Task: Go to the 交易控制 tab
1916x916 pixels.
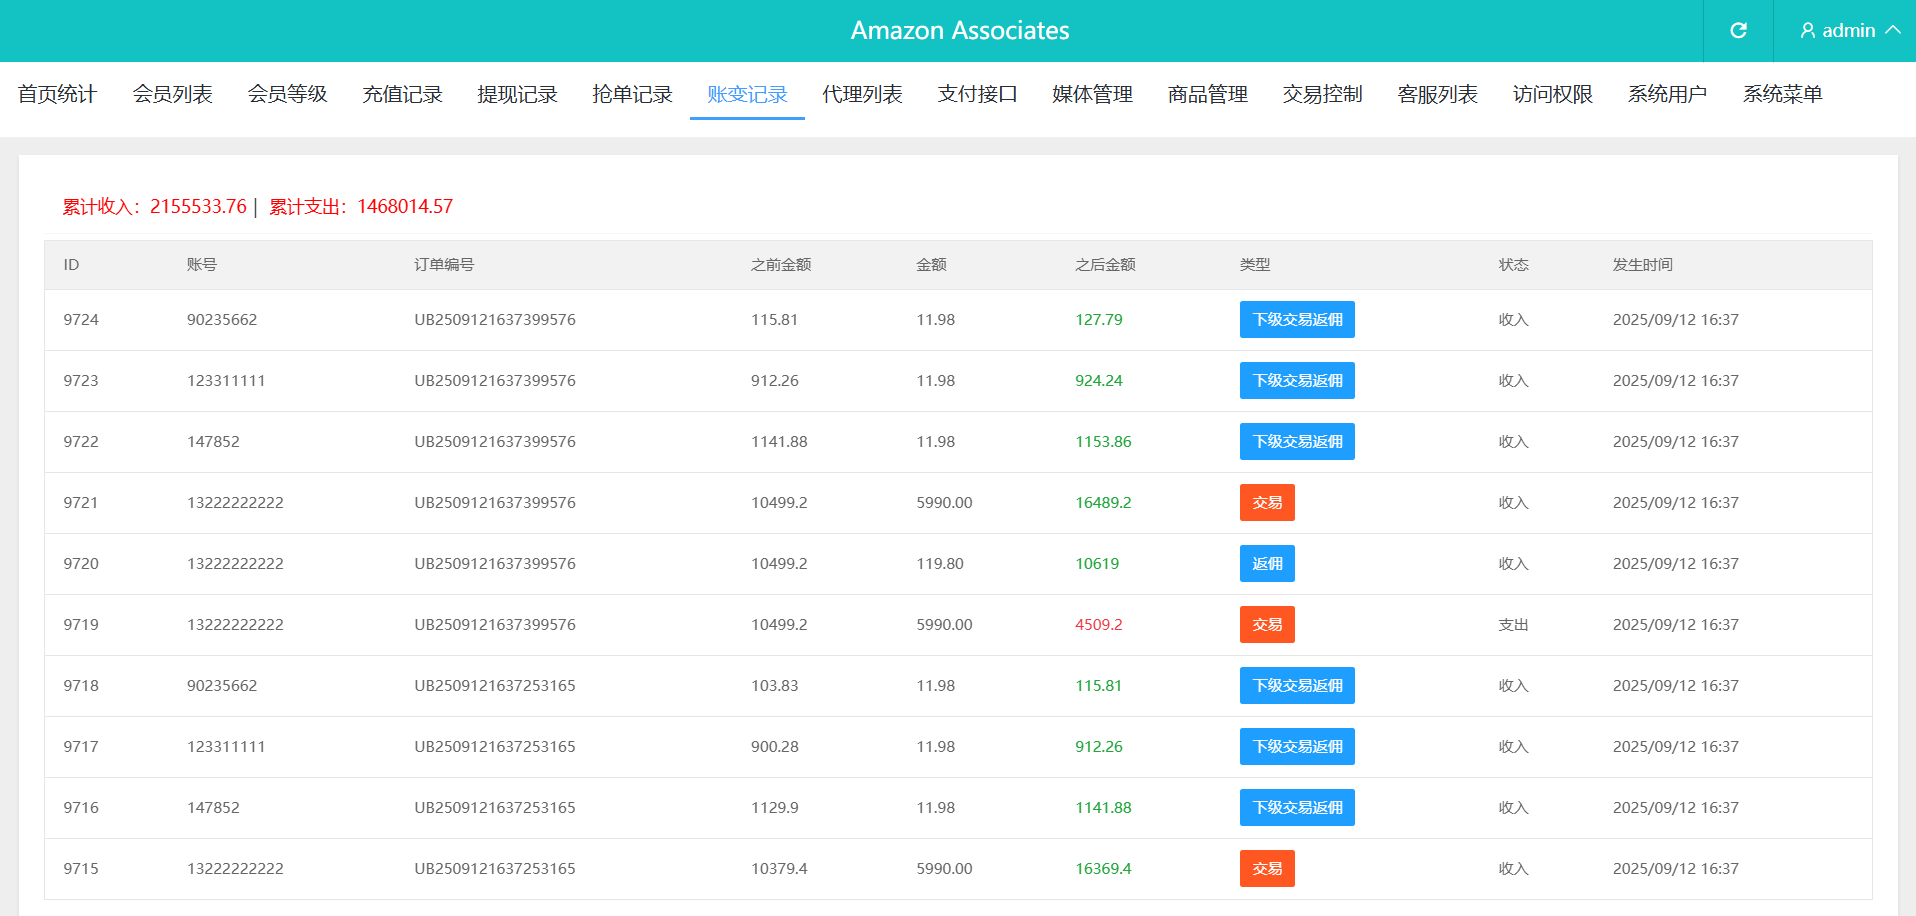Action: pos(1322,94)
